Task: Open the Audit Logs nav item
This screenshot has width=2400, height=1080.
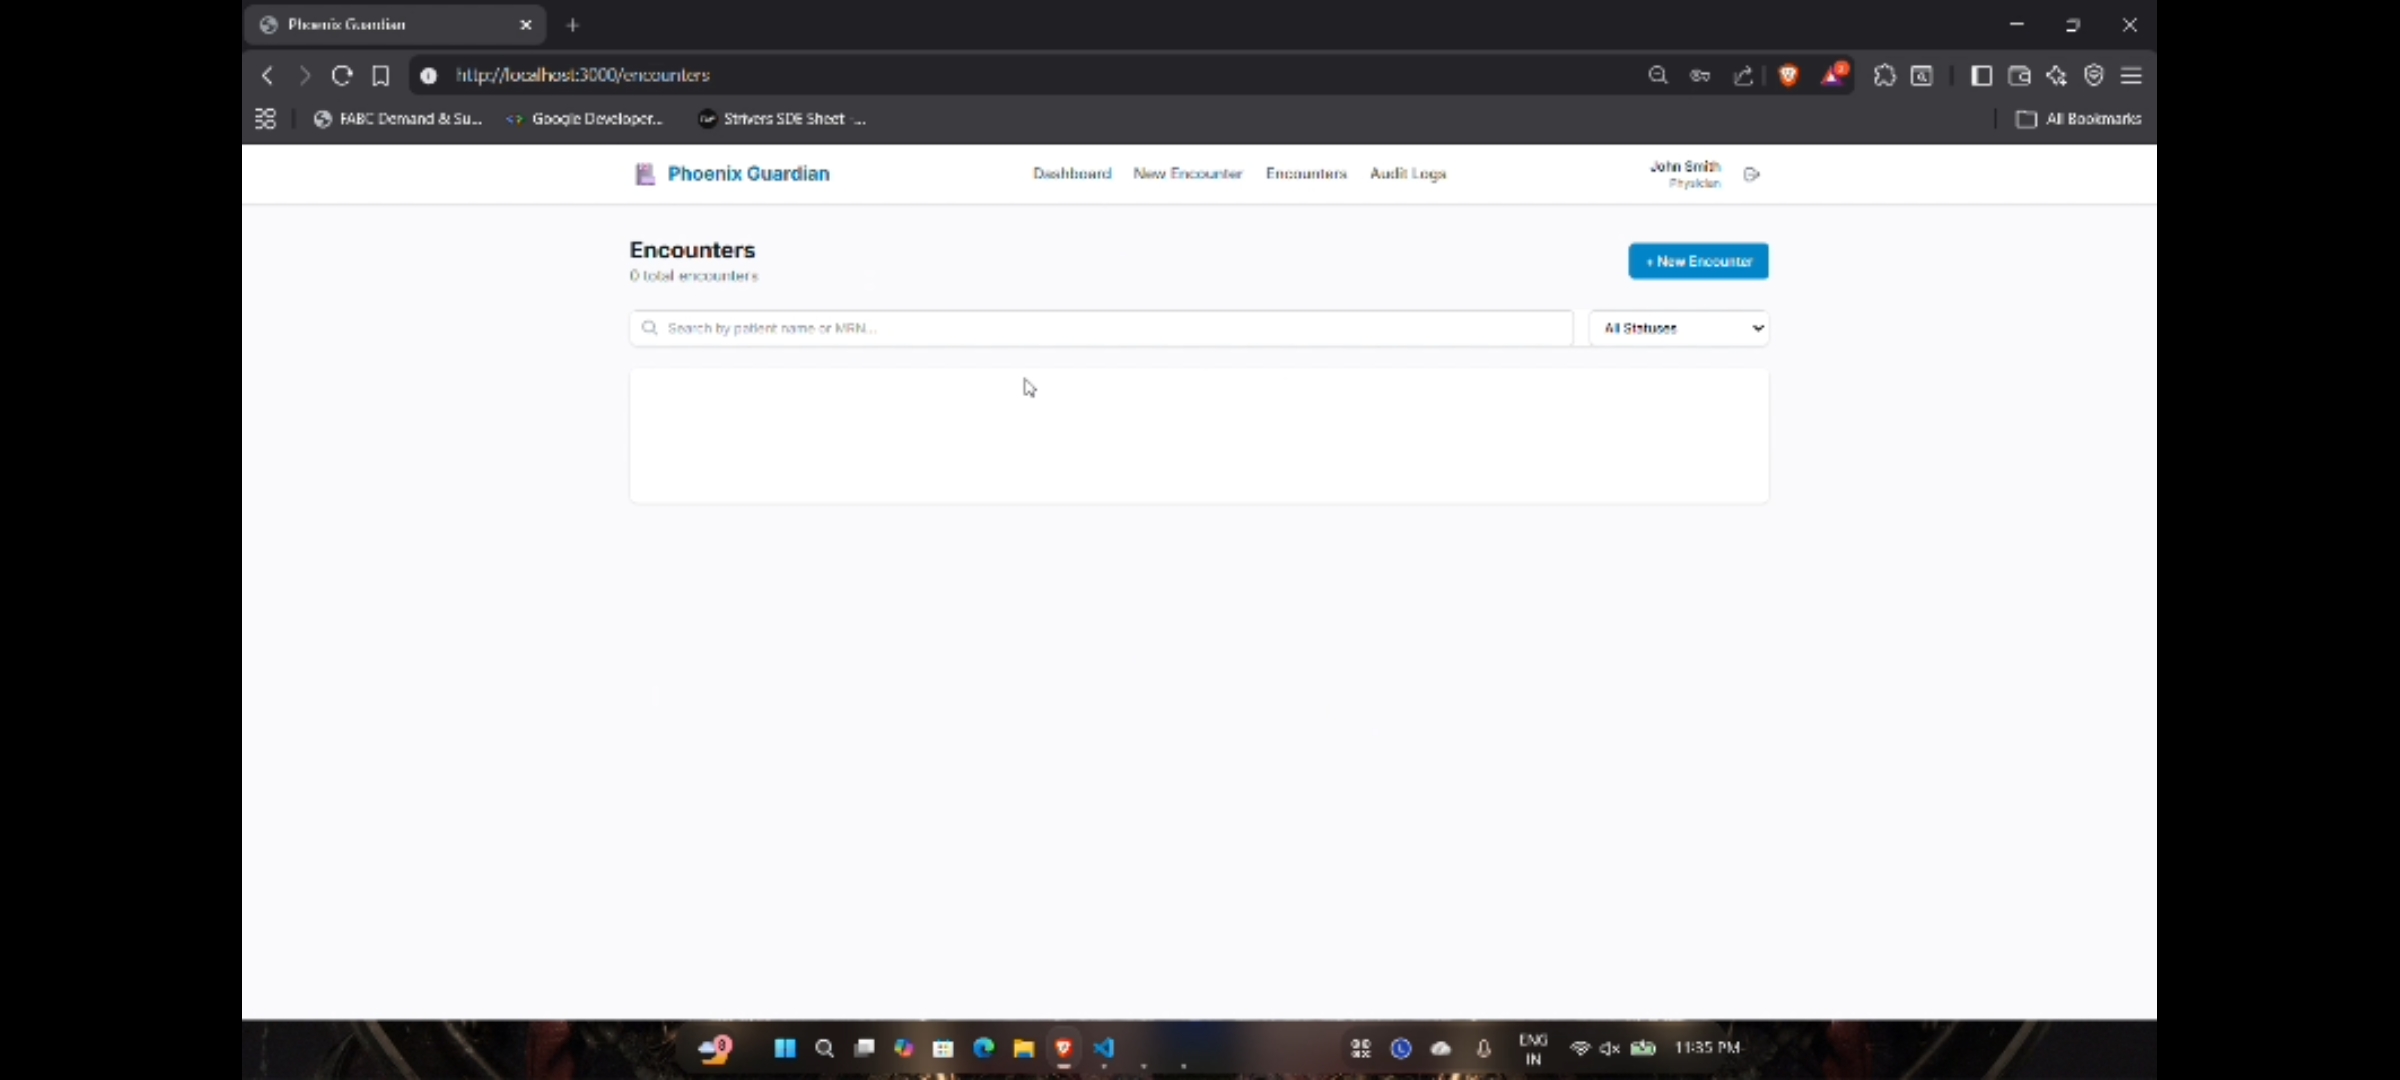Action: (x=1407, y=173)
